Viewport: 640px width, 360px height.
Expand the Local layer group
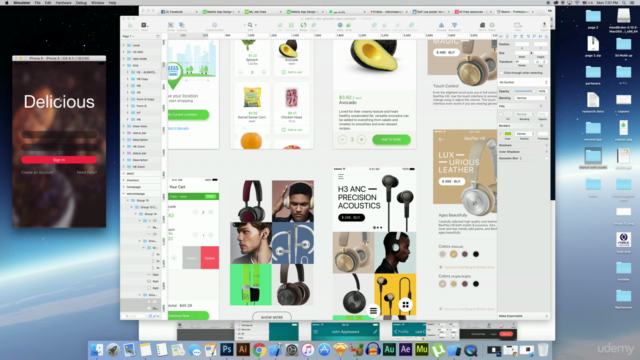(x=124, y=45)
